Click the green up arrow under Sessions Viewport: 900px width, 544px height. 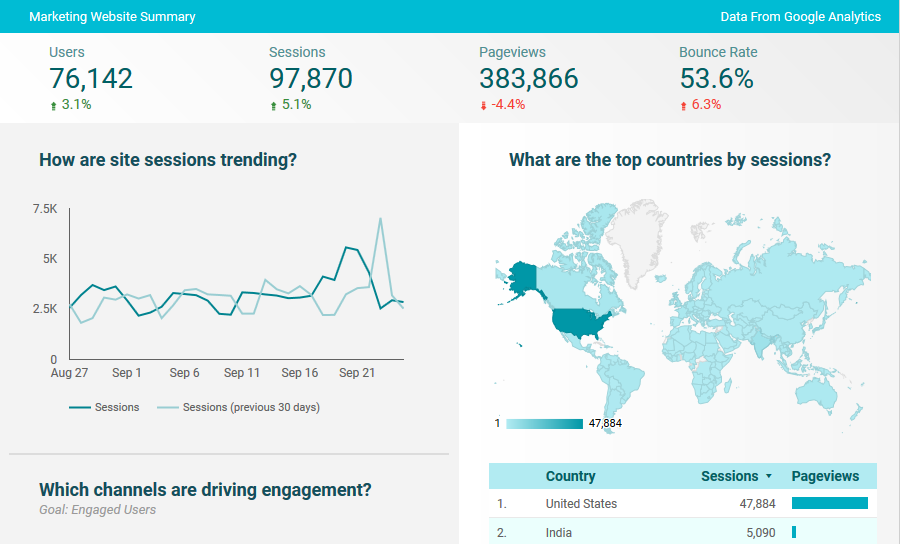pyautogui.click(x=273, y=105)
